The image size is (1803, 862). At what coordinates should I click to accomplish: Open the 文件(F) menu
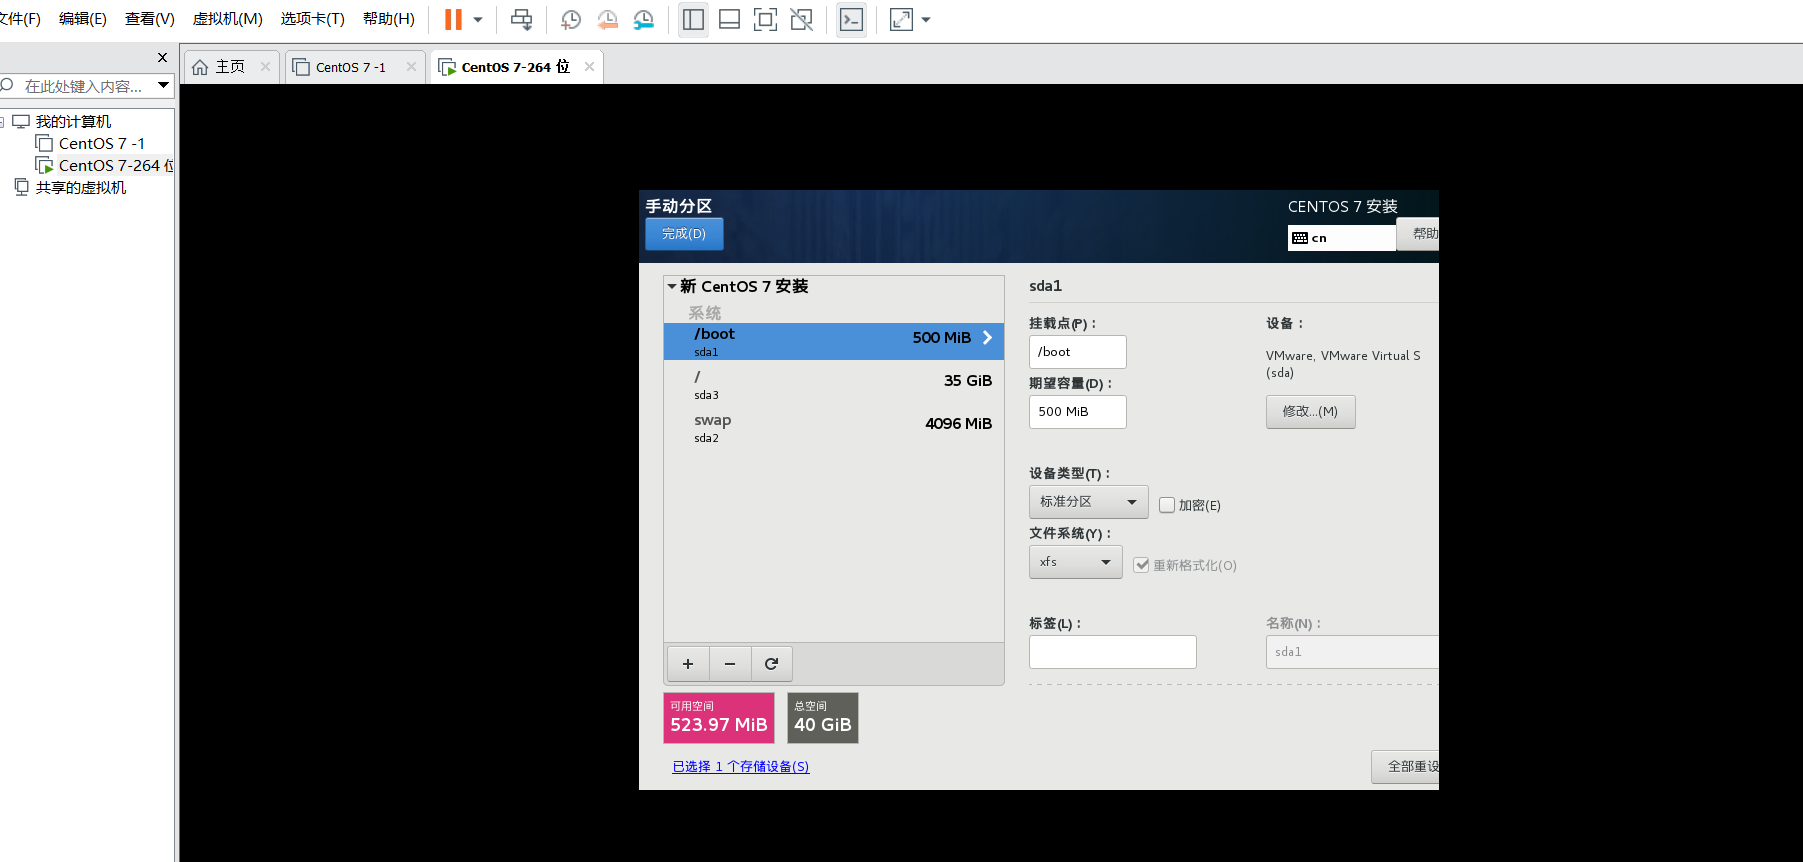20,19
